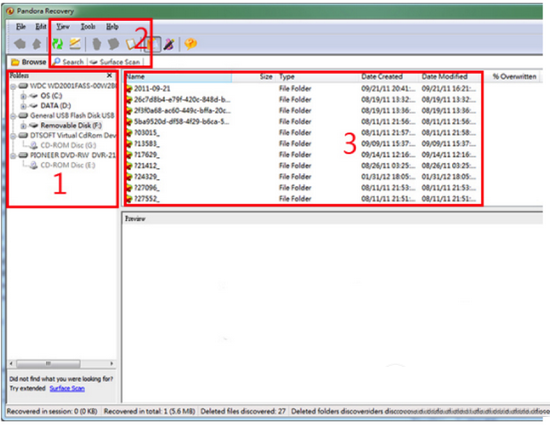Select the ?24329_ folder name
550x426 pixels.
coord(147,177)
